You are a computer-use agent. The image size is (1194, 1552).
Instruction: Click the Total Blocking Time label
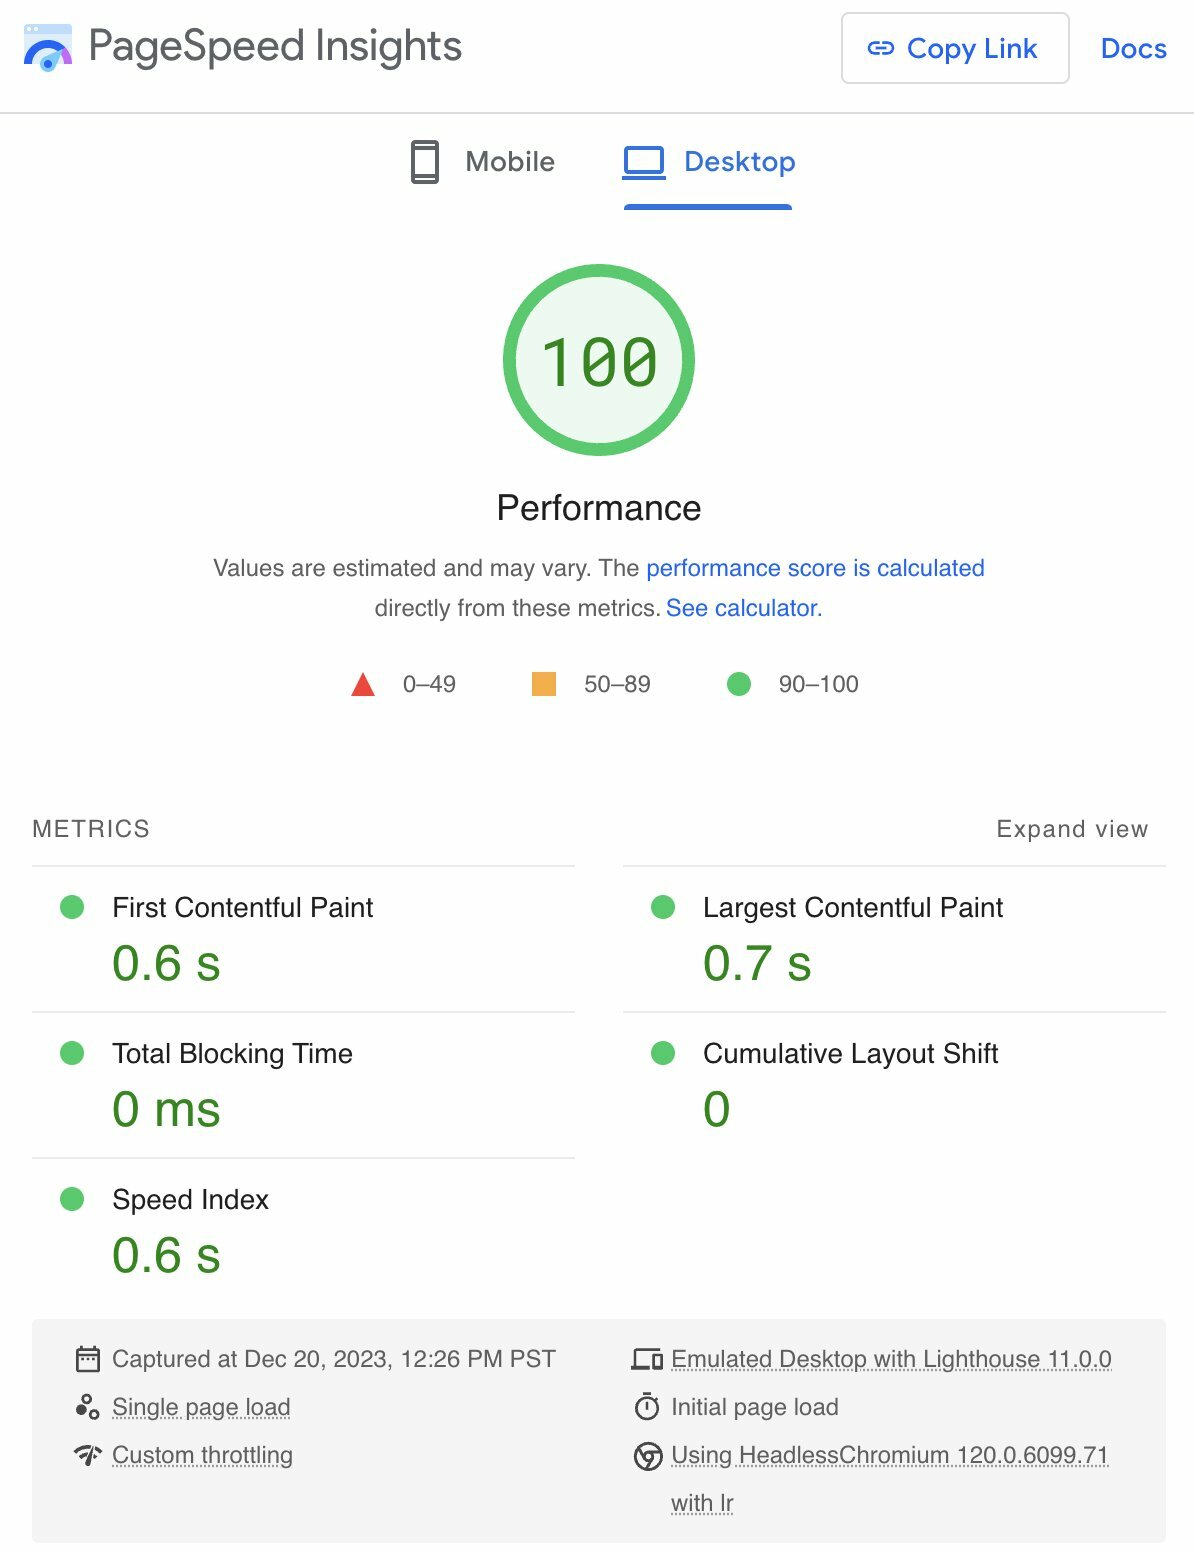coord(233,1053)
